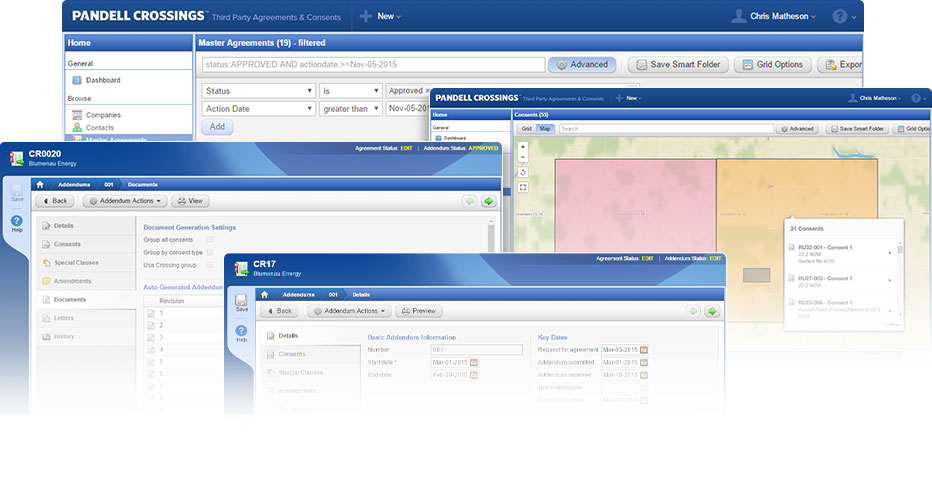
Task: Switch to Map view in Consents window
Action: coord(545,128)
